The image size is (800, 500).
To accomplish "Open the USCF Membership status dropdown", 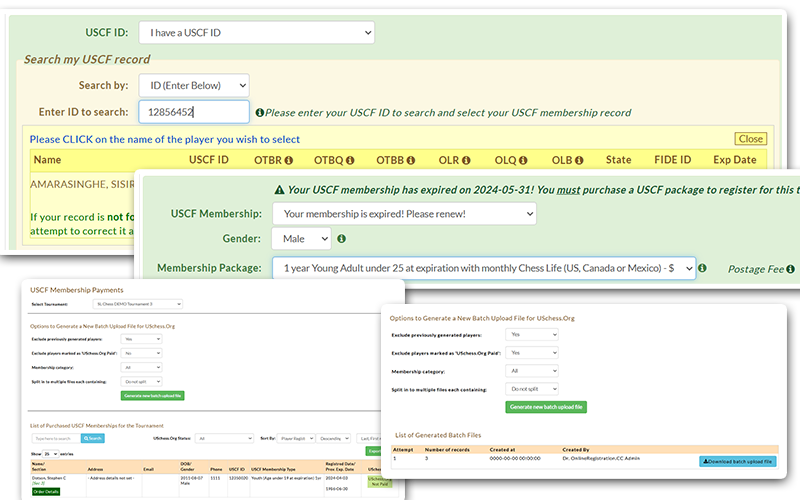I will 404,213.
